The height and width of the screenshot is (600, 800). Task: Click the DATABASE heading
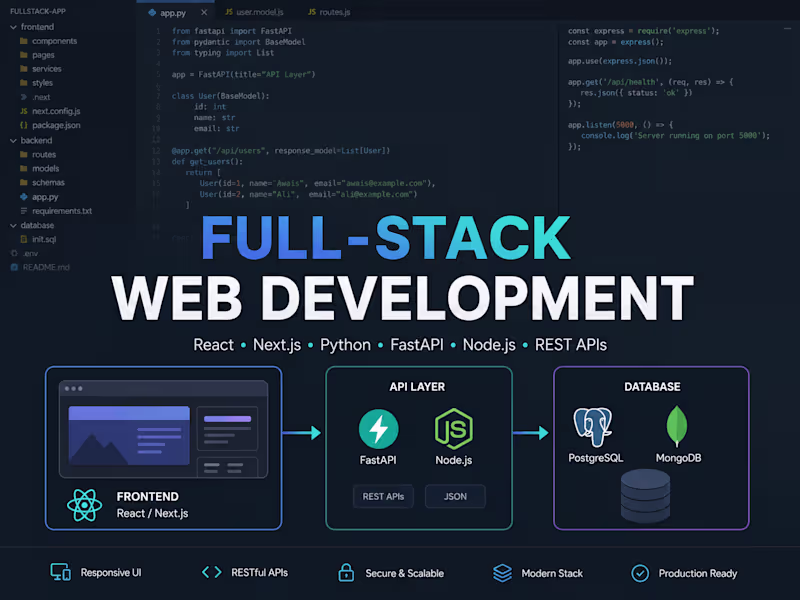pyautogui.click(x=652, y=387)
